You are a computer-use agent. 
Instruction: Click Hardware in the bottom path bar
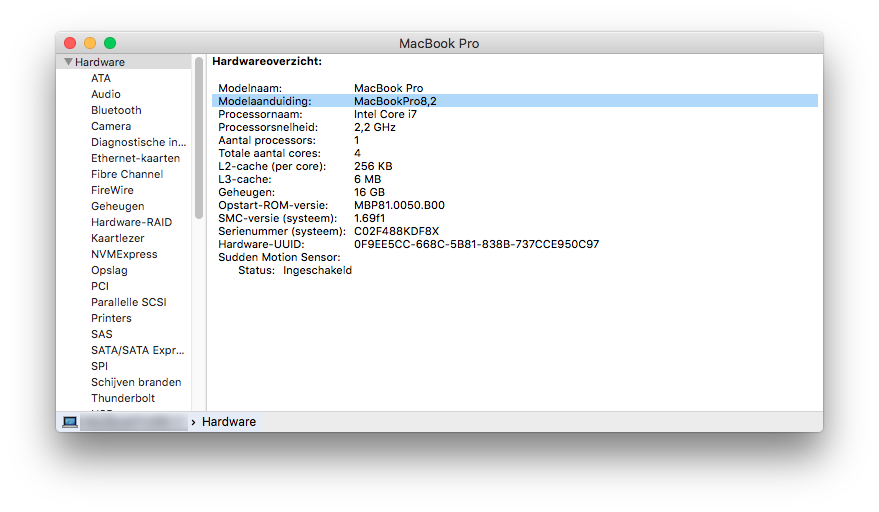[x=229, y=422]
